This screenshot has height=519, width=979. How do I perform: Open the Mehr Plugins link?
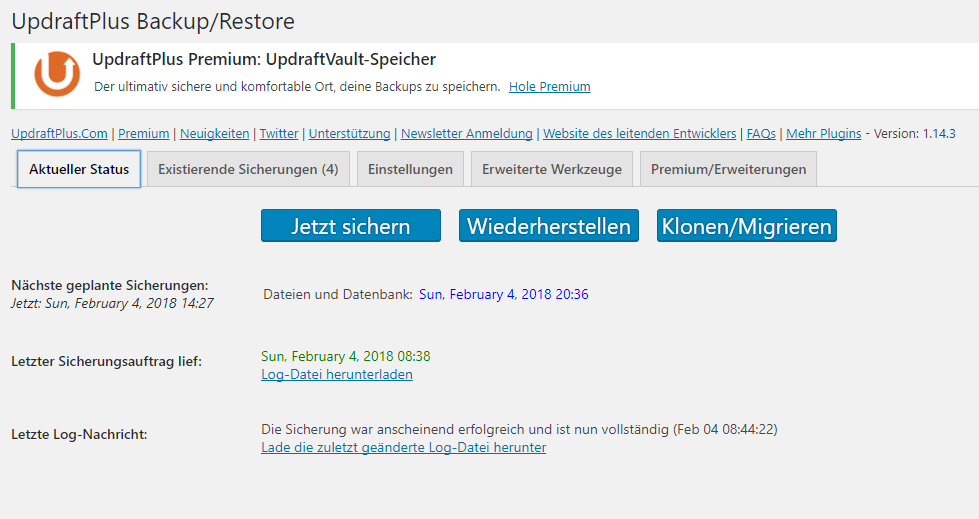click(x=824, y=134)
